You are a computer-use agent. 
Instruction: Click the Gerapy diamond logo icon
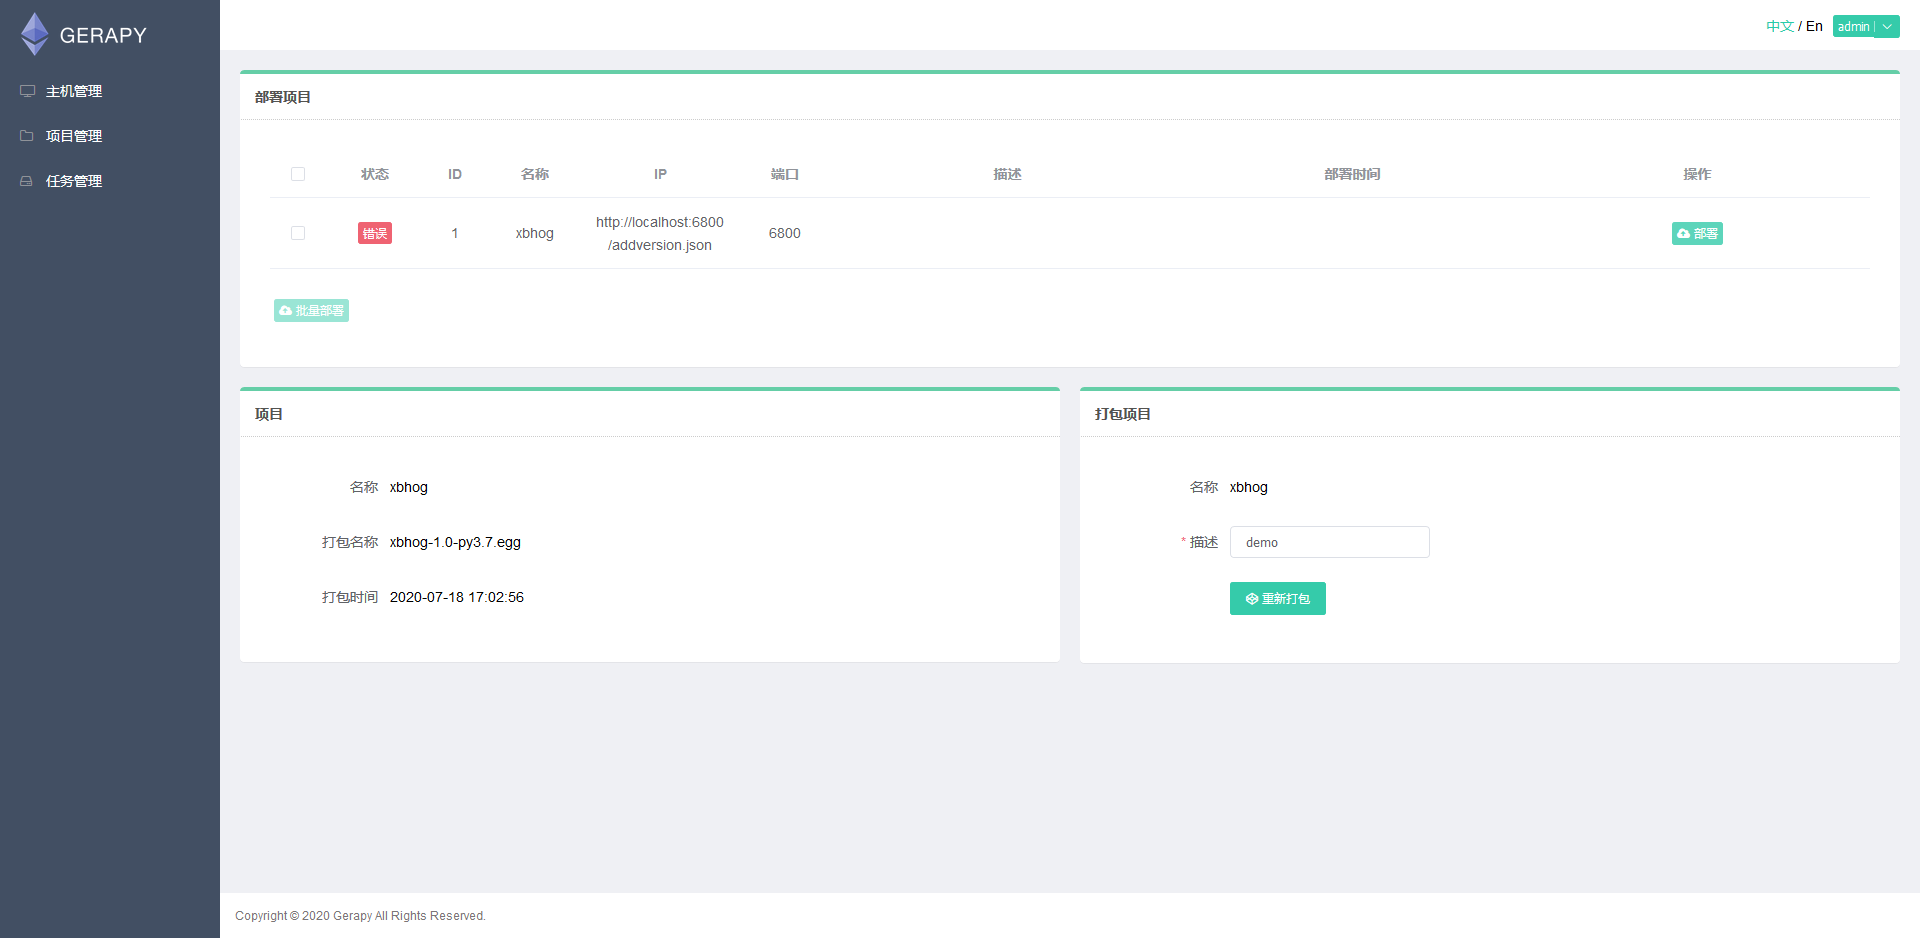(x=35, y=34)
